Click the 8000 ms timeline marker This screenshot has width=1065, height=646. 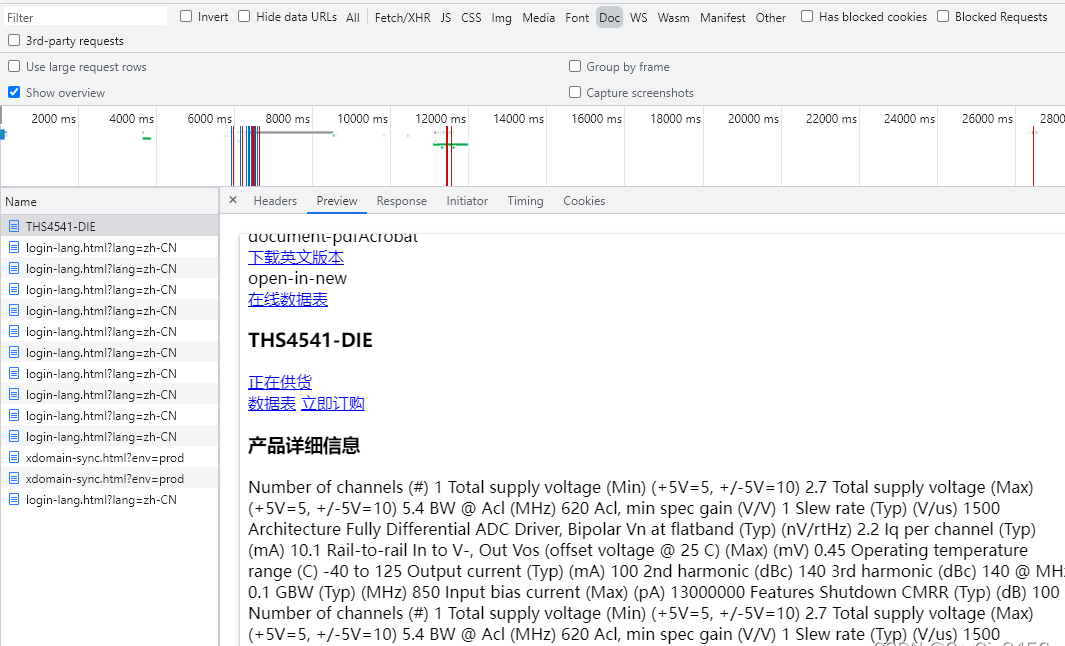(287, 119)
